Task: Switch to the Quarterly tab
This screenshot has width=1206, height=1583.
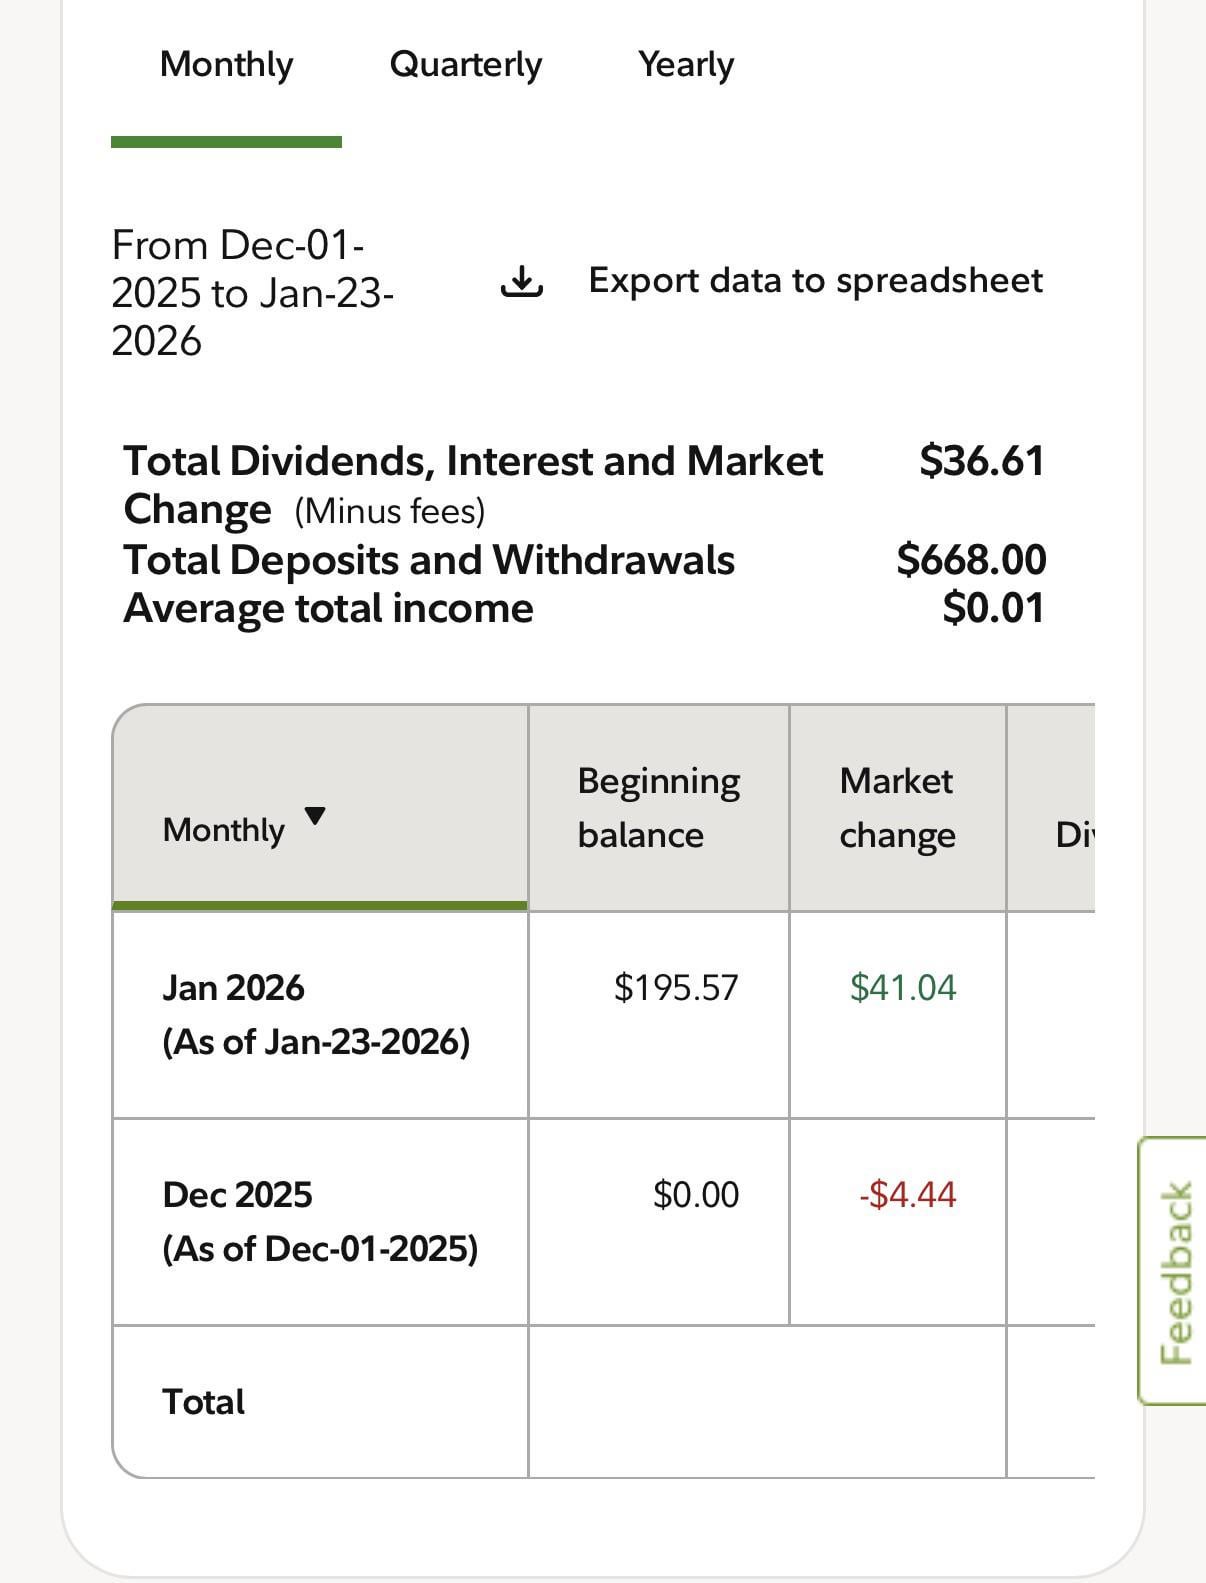Action: [x=465, y=65]
